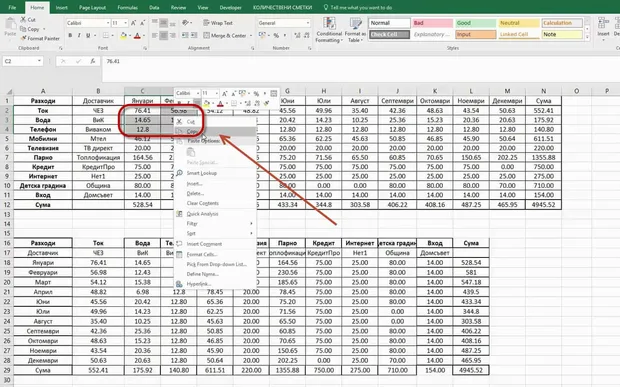The width and height of the screenshot is (620, 387).
Task: Open Conditional Formatting in the ribbon
Action: pos(329,30)
